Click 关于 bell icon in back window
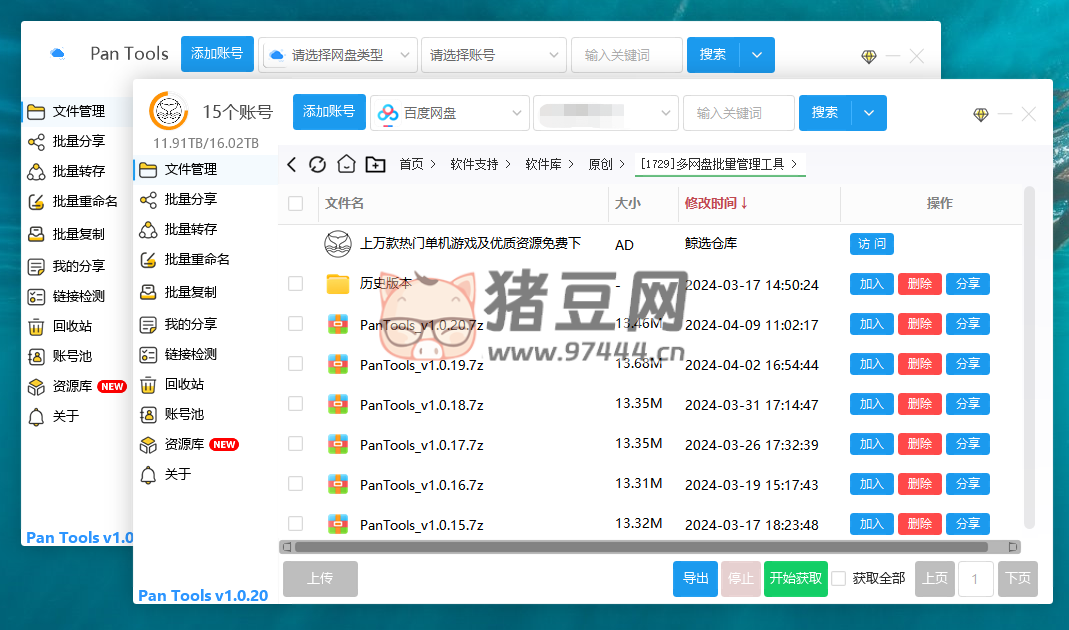 point(36,417)
